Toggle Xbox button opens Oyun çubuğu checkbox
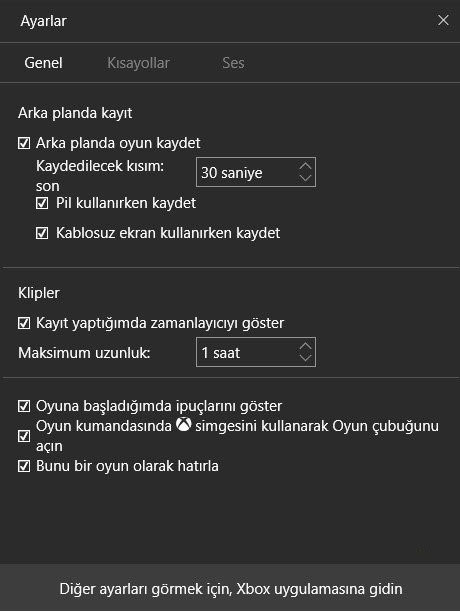Image resolution: width=460 pixels, height=612 pixels. 24,436
